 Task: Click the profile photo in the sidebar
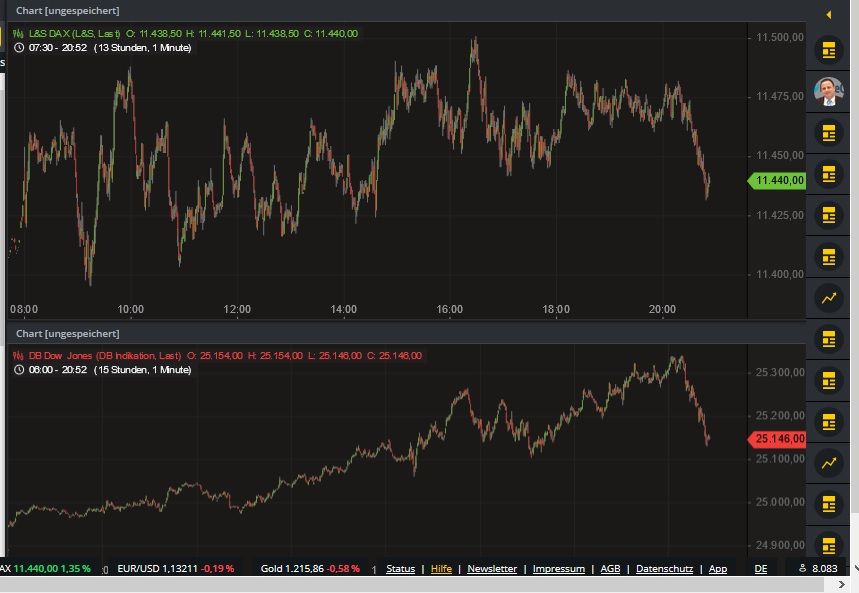pyautogui.click(x=828, y=90)
